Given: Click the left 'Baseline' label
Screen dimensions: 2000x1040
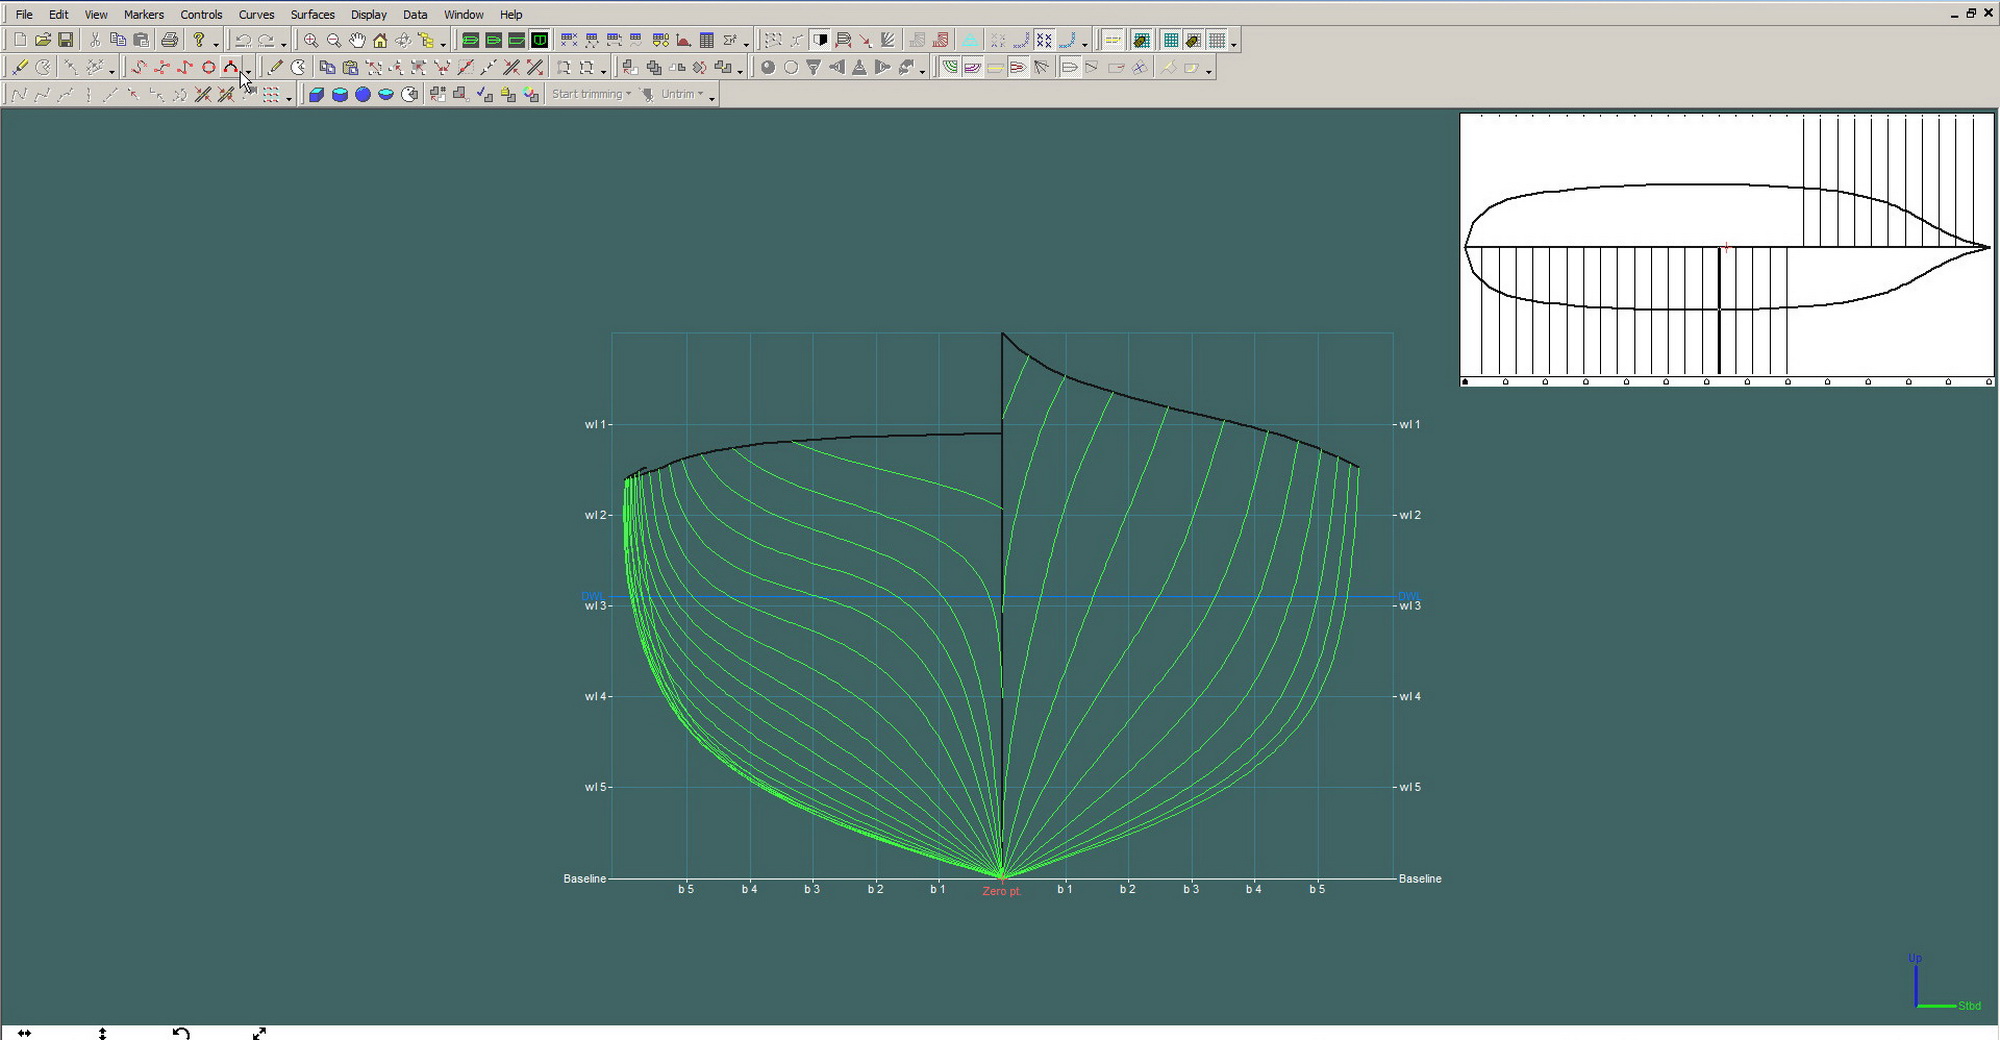Looking at the screenshot, I should coord(584,878).
